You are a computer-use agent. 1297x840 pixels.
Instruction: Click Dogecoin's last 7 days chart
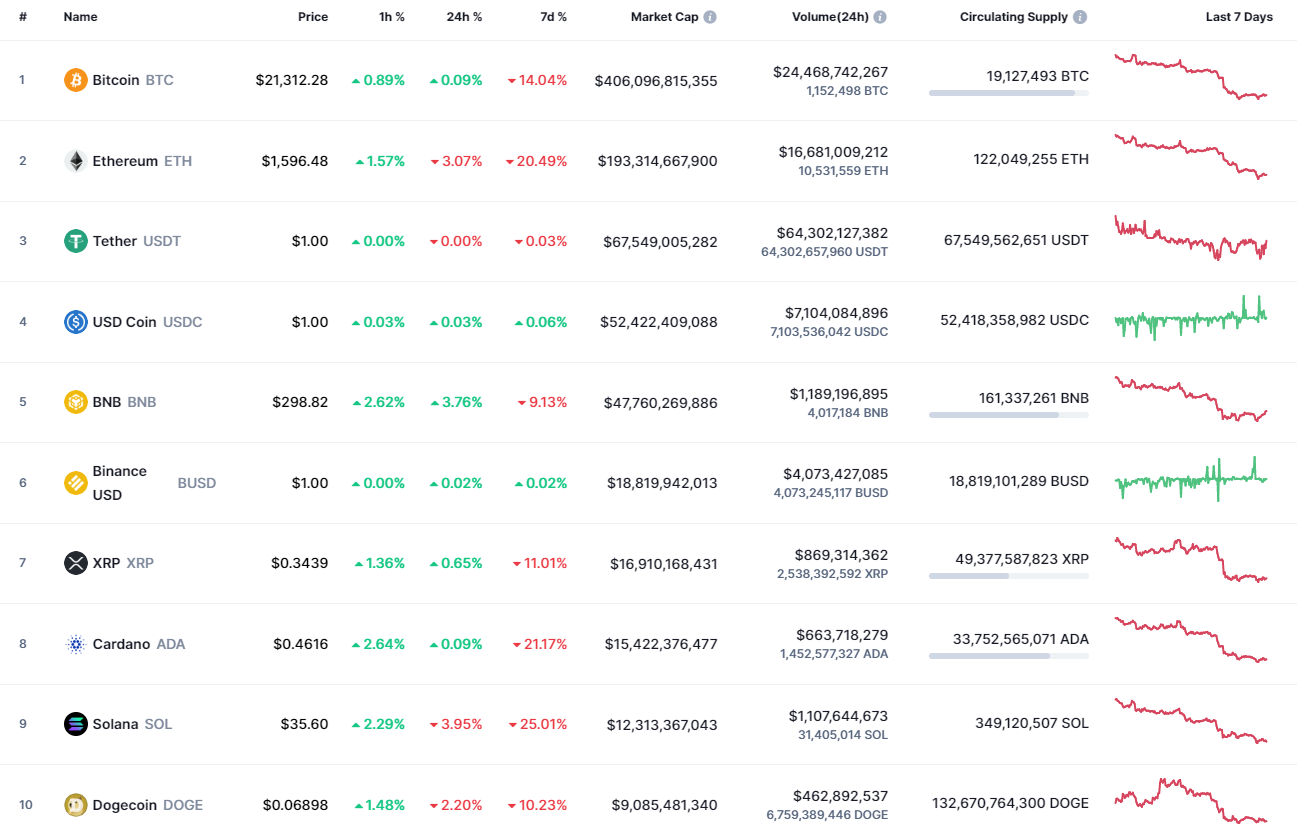tap(1190, 800)
